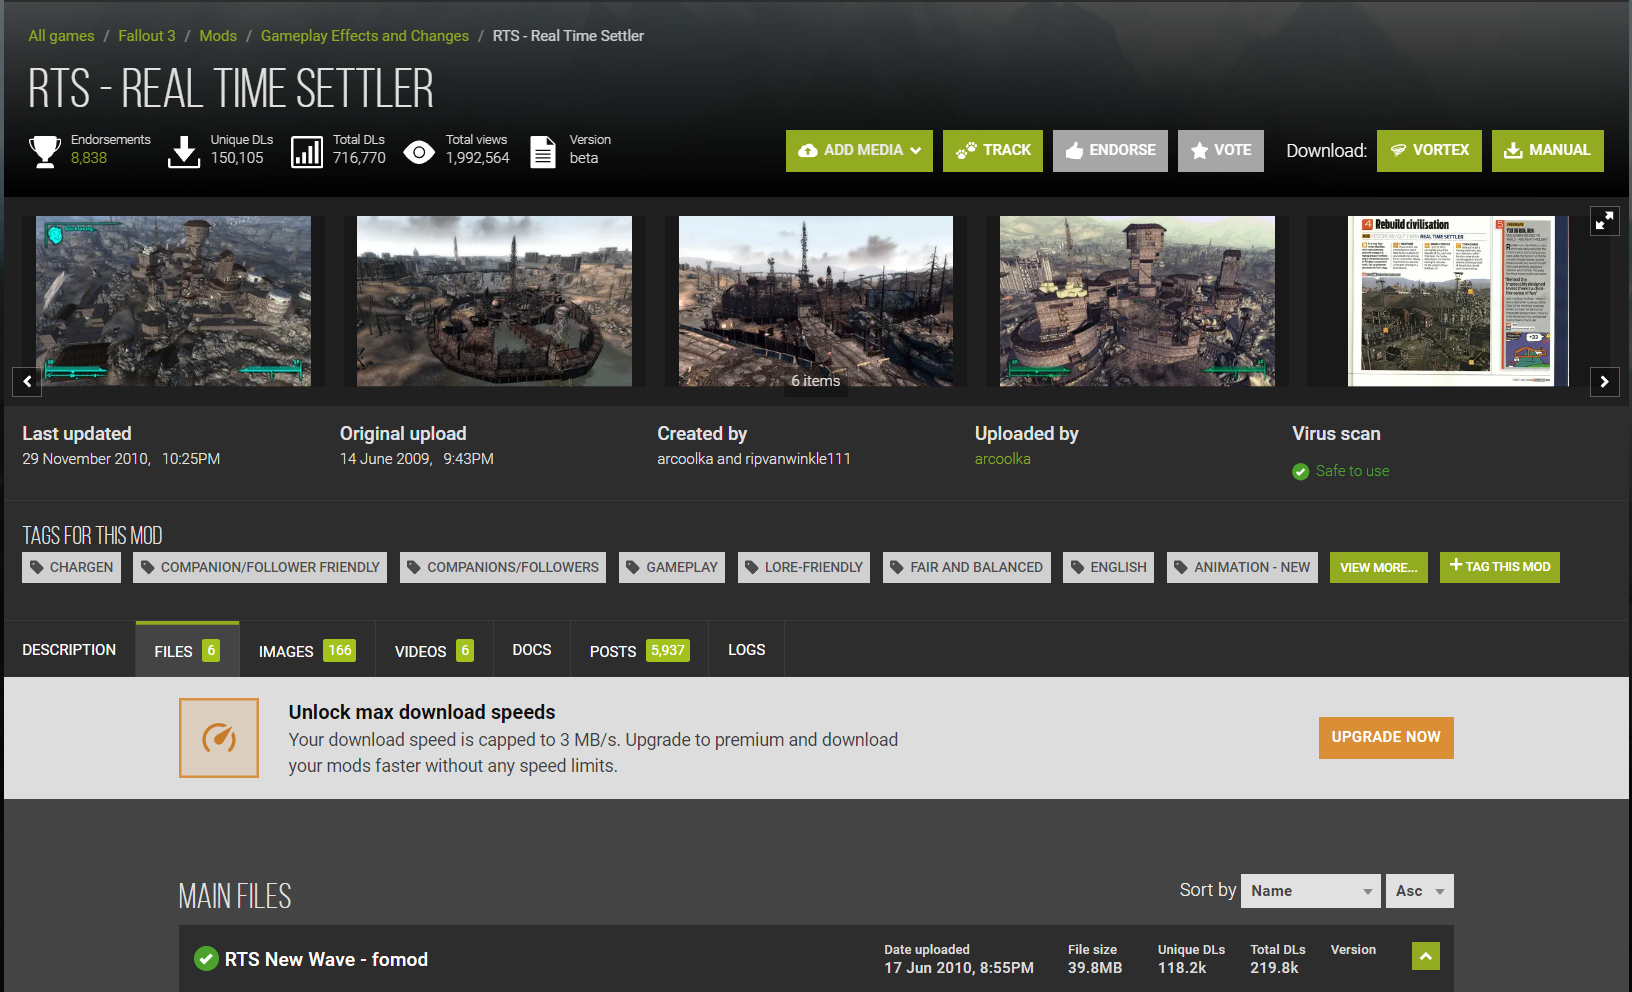The height and width of the screenshot is (992, 1632).
Task: Open the LOGS tab
Action: [746, 650]
